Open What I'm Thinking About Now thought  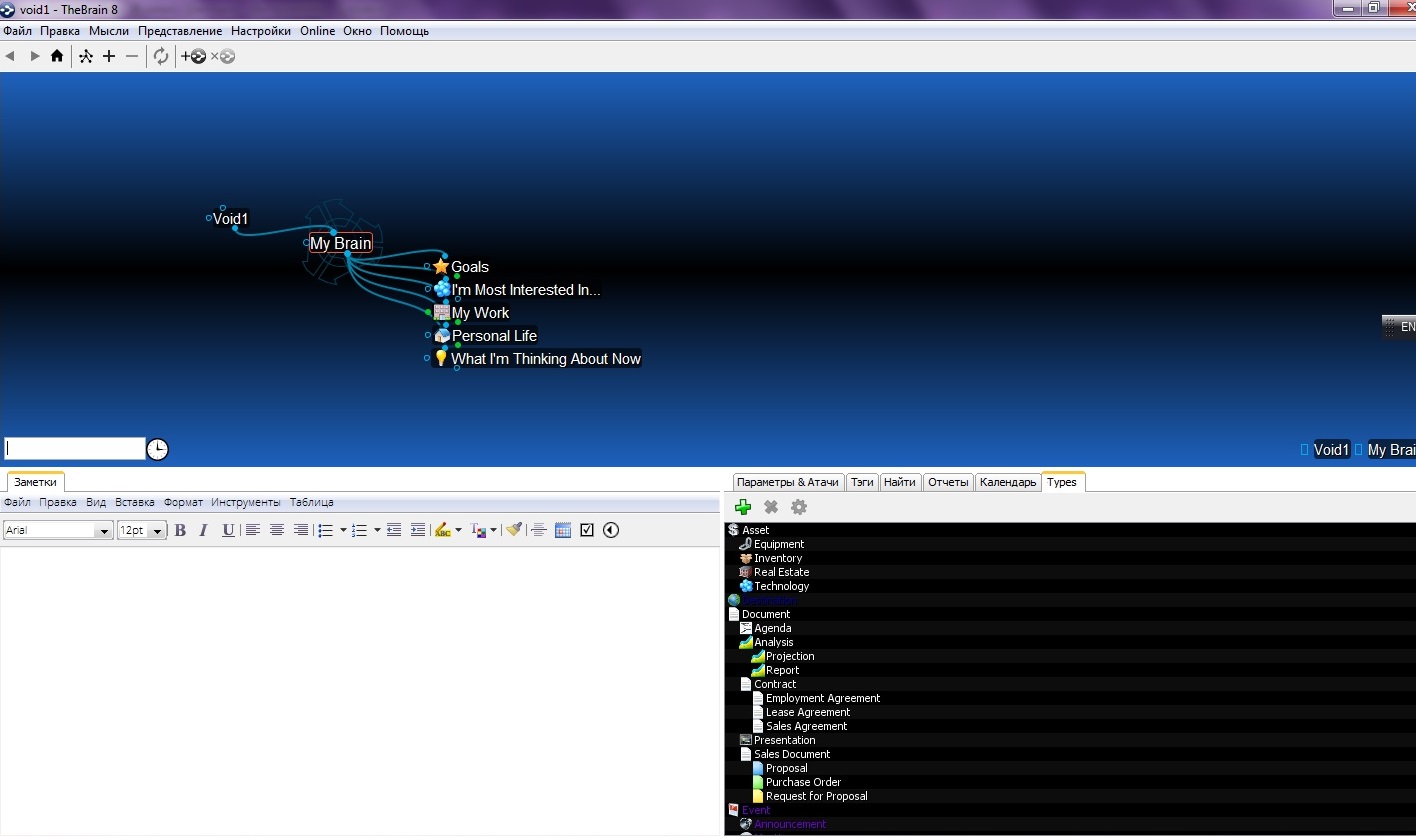point(546,359)
